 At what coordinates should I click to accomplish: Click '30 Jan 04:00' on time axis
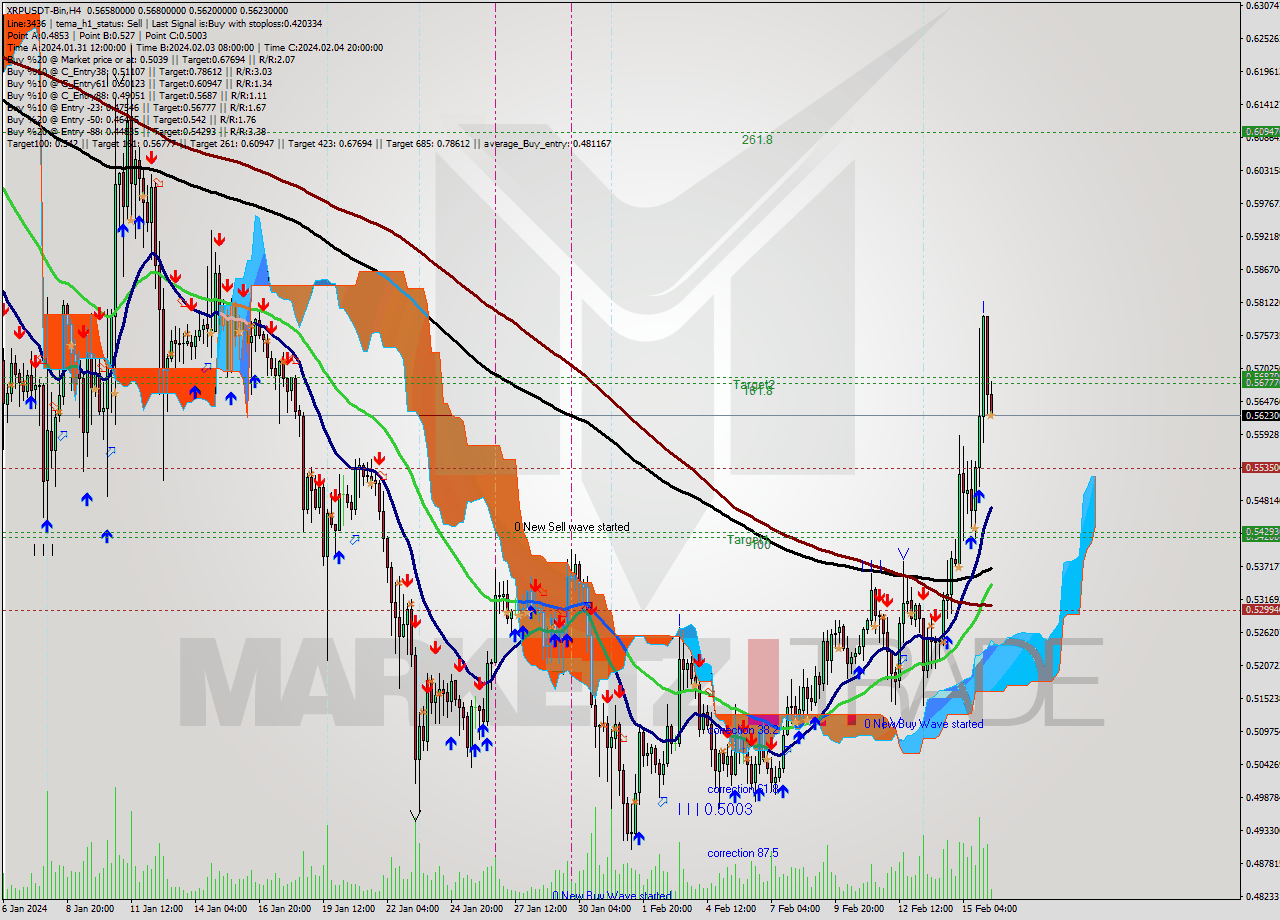tap(605, 909)
